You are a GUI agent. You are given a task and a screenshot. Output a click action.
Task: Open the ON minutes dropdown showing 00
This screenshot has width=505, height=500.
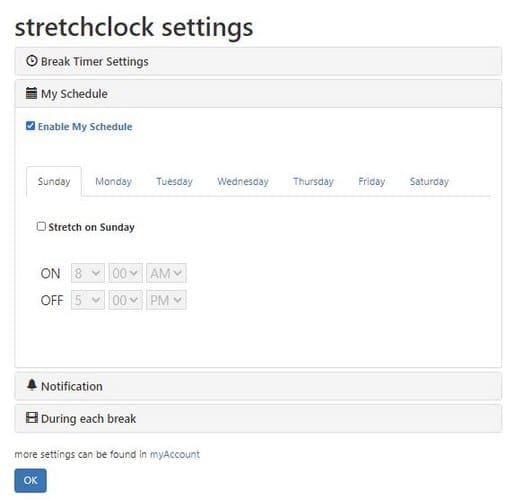pyautogui.click(x=125, y=273)
